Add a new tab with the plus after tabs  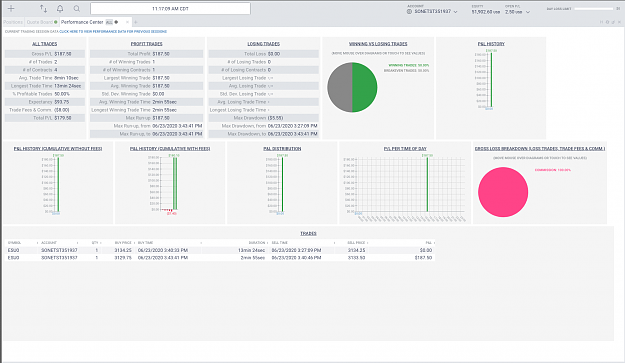coord(136,22)
